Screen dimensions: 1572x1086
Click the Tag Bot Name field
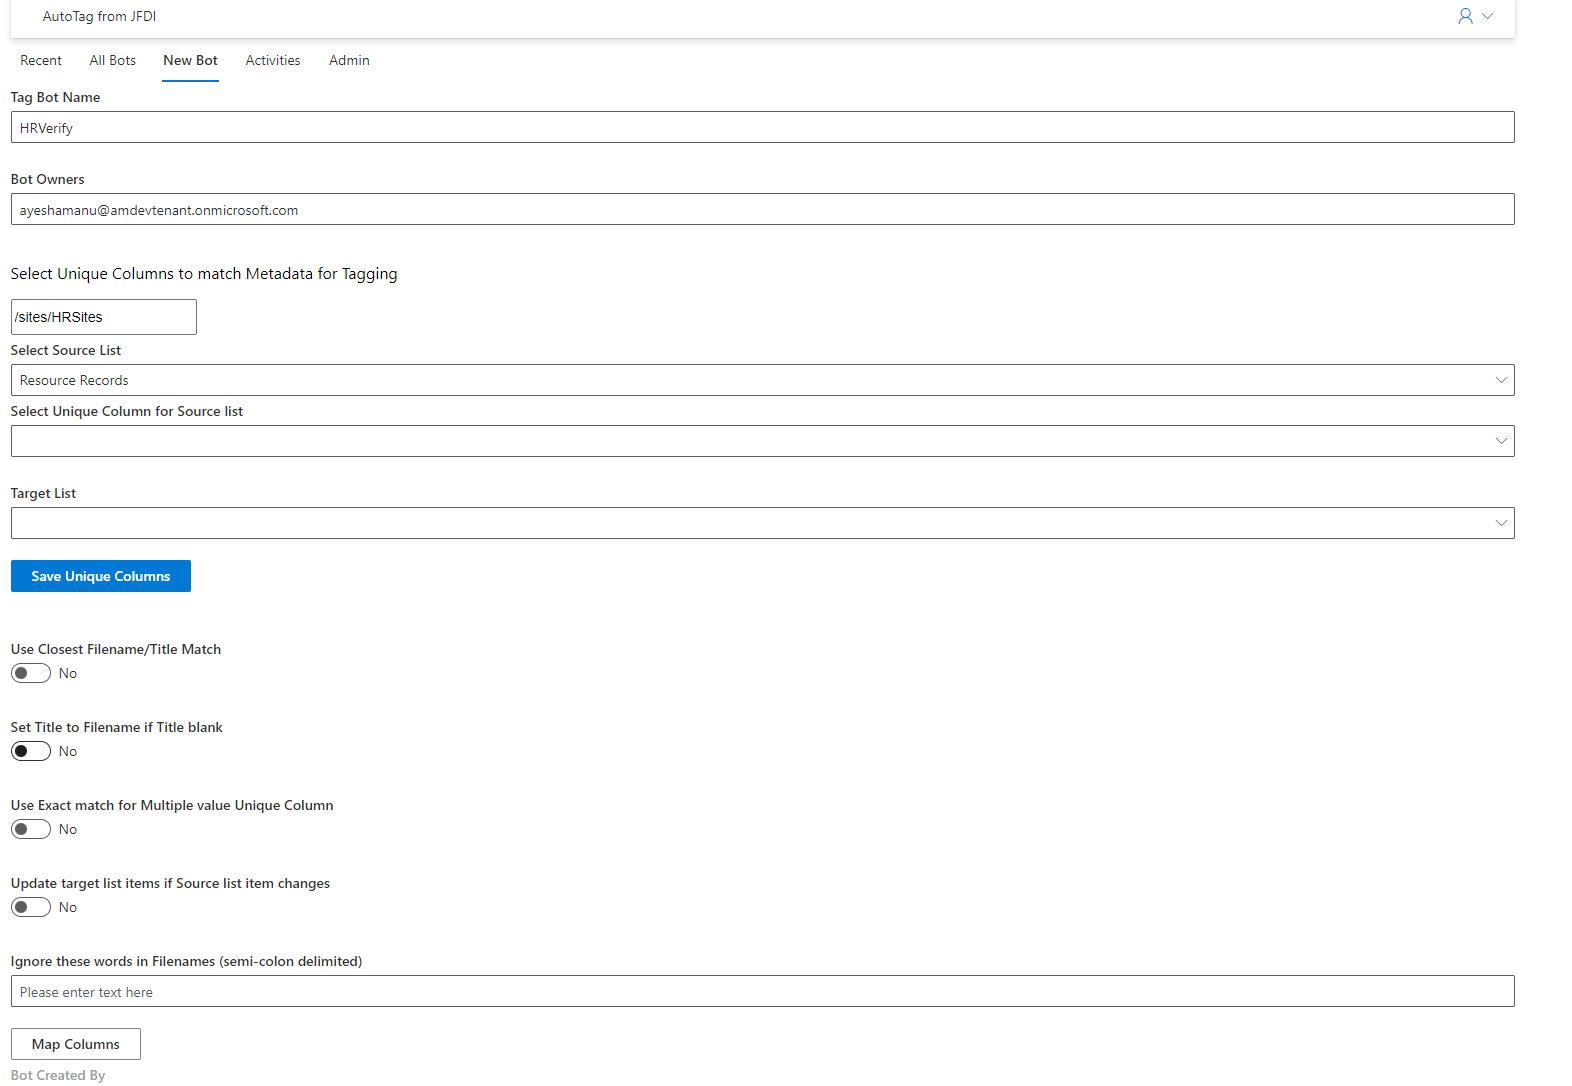point(762,127)
